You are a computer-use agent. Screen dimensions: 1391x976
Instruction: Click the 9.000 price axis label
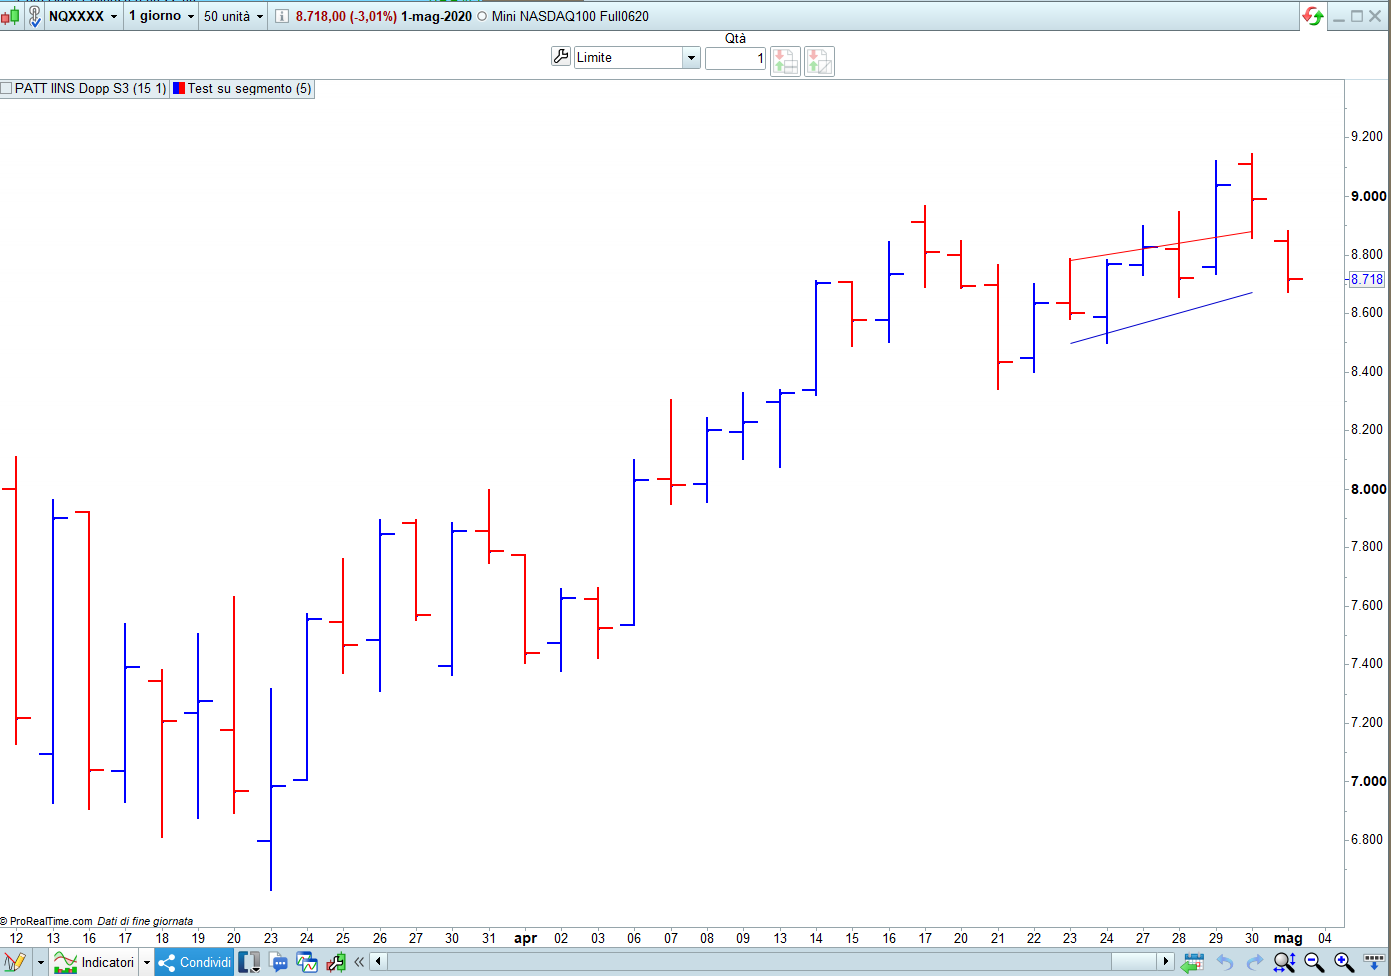pyautogui.click(x=1368, y=196)
